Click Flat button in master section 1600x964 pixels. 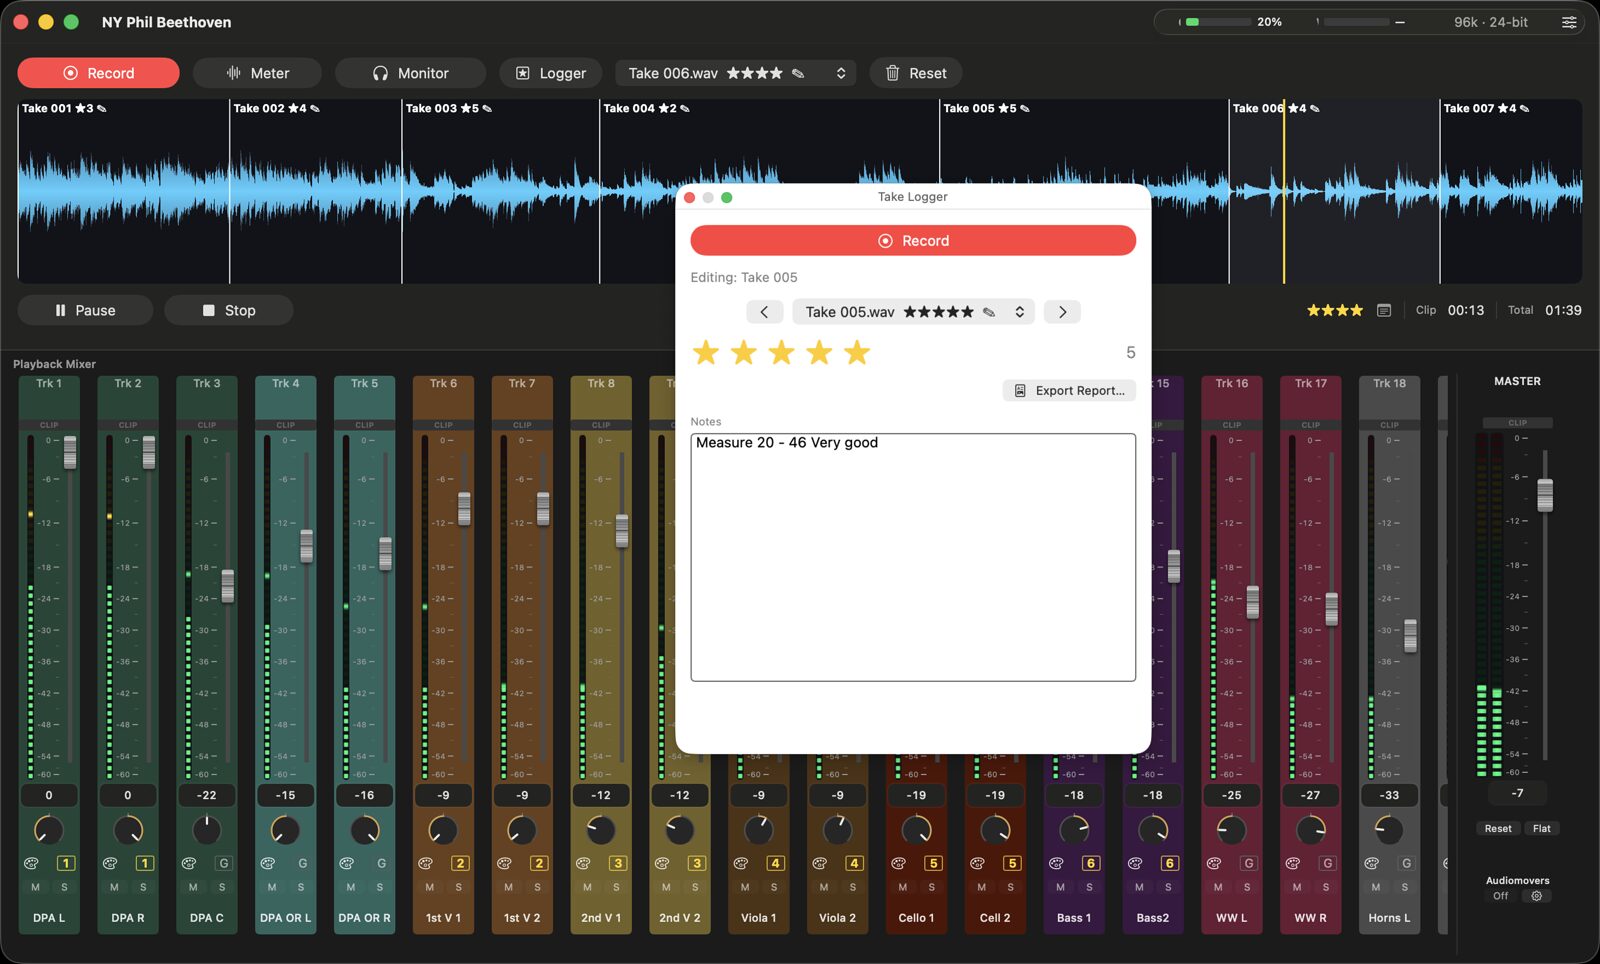(x=1542, y=828)
